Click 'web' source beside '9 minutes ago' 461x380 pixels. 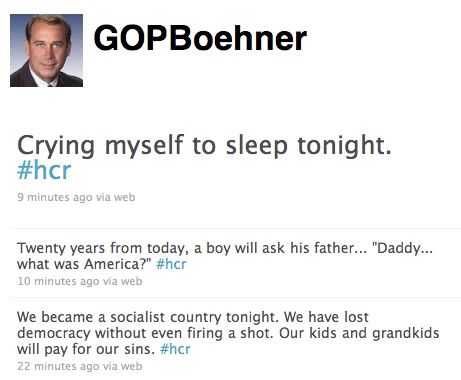click(x=124, y=197)
